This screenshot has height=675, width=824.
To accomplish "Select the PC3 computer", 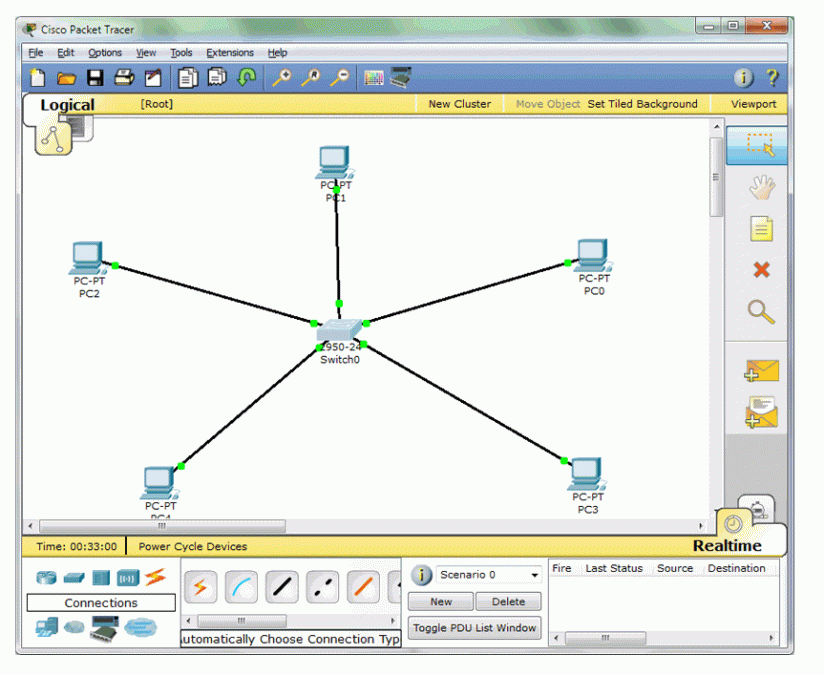I will (x=586, y=475).
